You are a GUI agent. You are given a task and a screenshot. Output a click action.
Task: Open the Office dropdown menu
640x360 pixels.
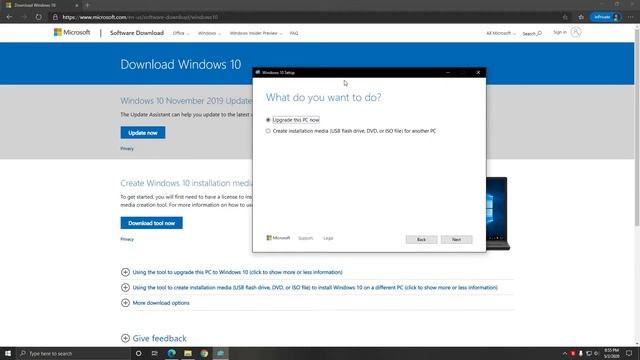[x=181, y=33]
